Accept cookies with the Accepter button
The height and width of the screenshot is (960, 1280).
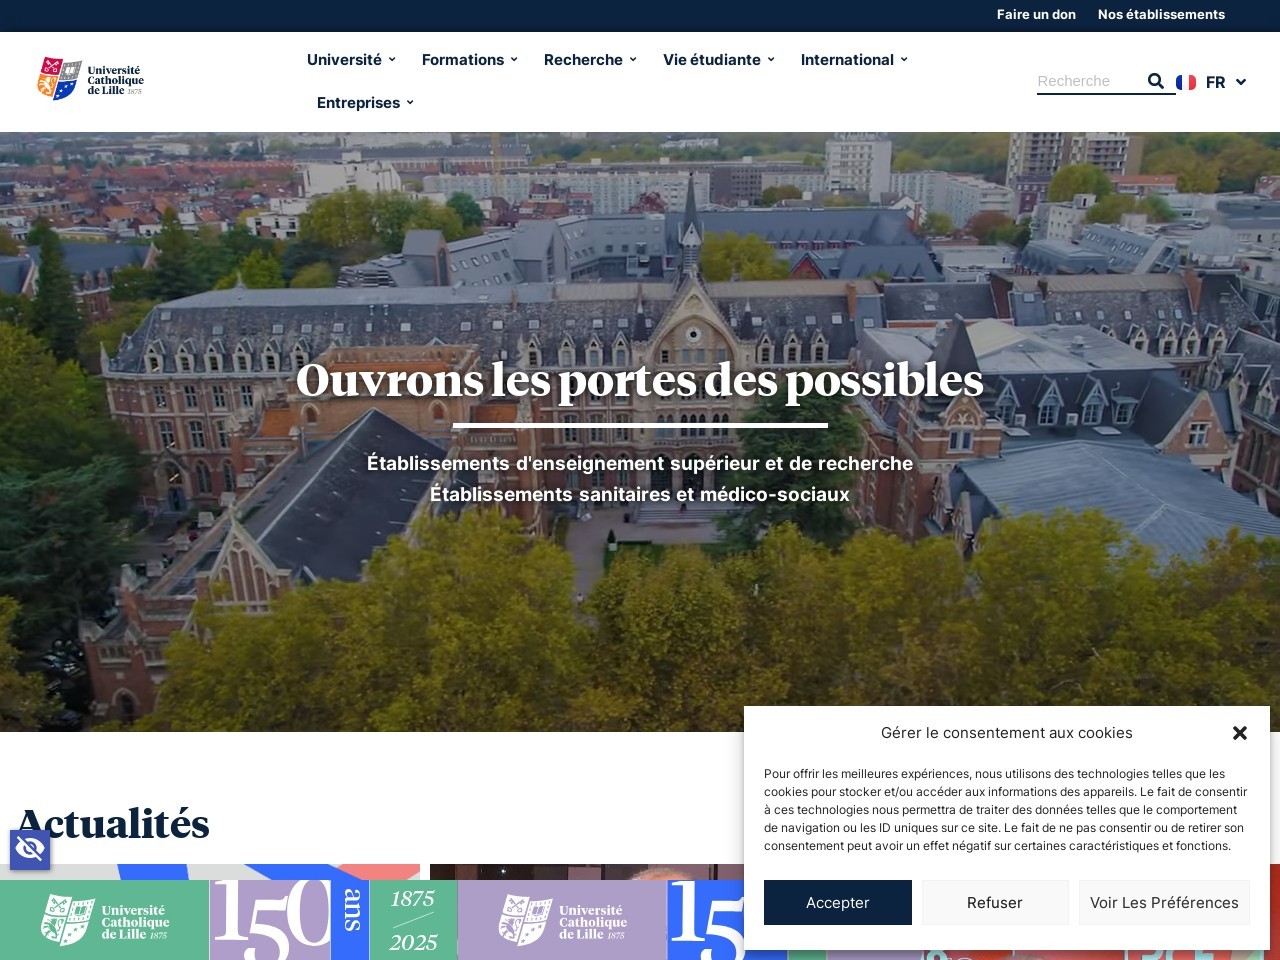[838, 902]
